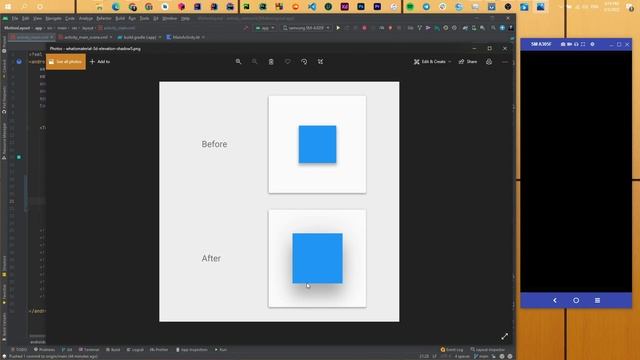Screen dimensions: 640x360
Task: Print the photo from Photos toolbar
Action: [489, 62]
